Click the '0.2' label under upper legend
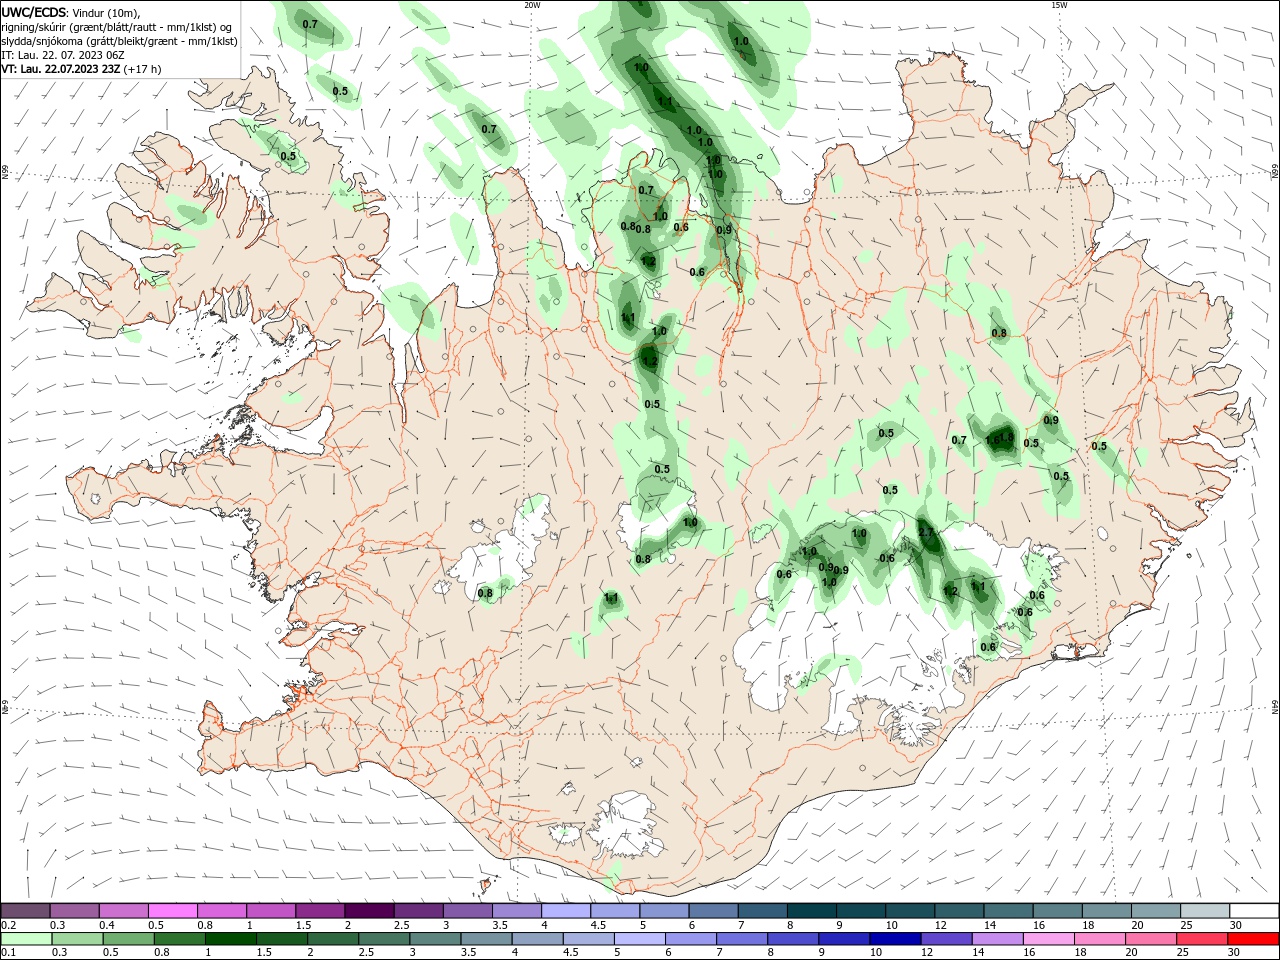 click(9, 925)
